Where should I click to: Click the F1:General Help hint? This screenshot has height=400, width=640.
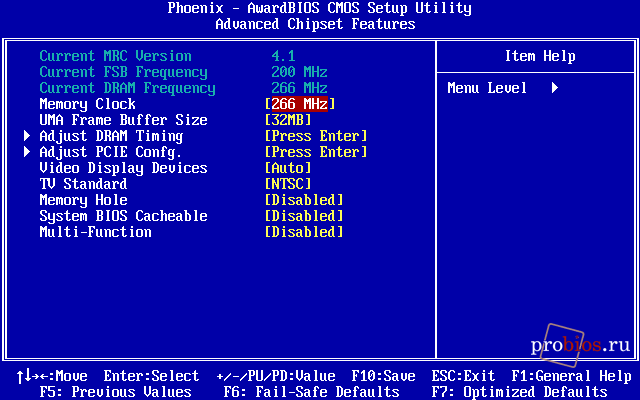tap(571, 376)
